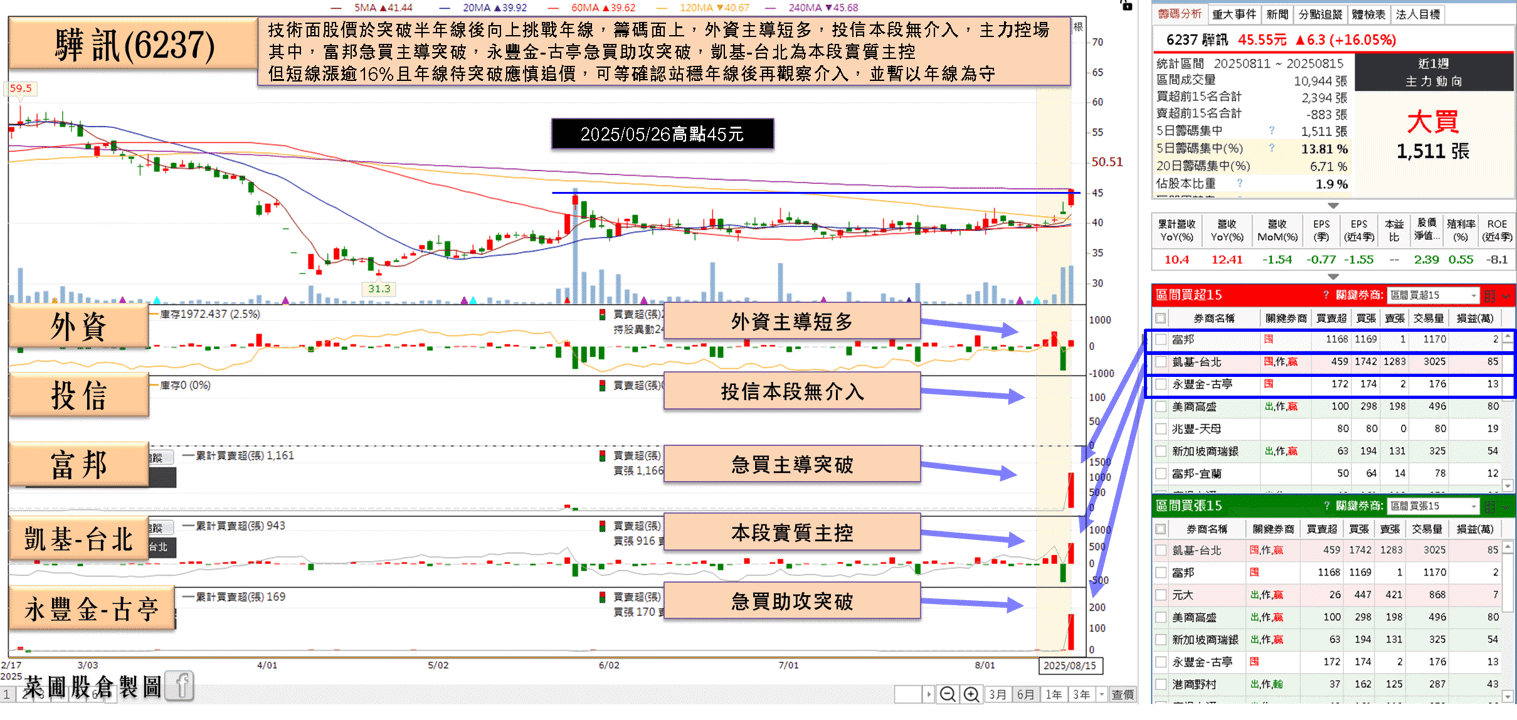Tick the select-all checkbox in 區間買張15 table header
Image resolution: width=1517 pixels, height=720 pixels.
[1161, 528]
